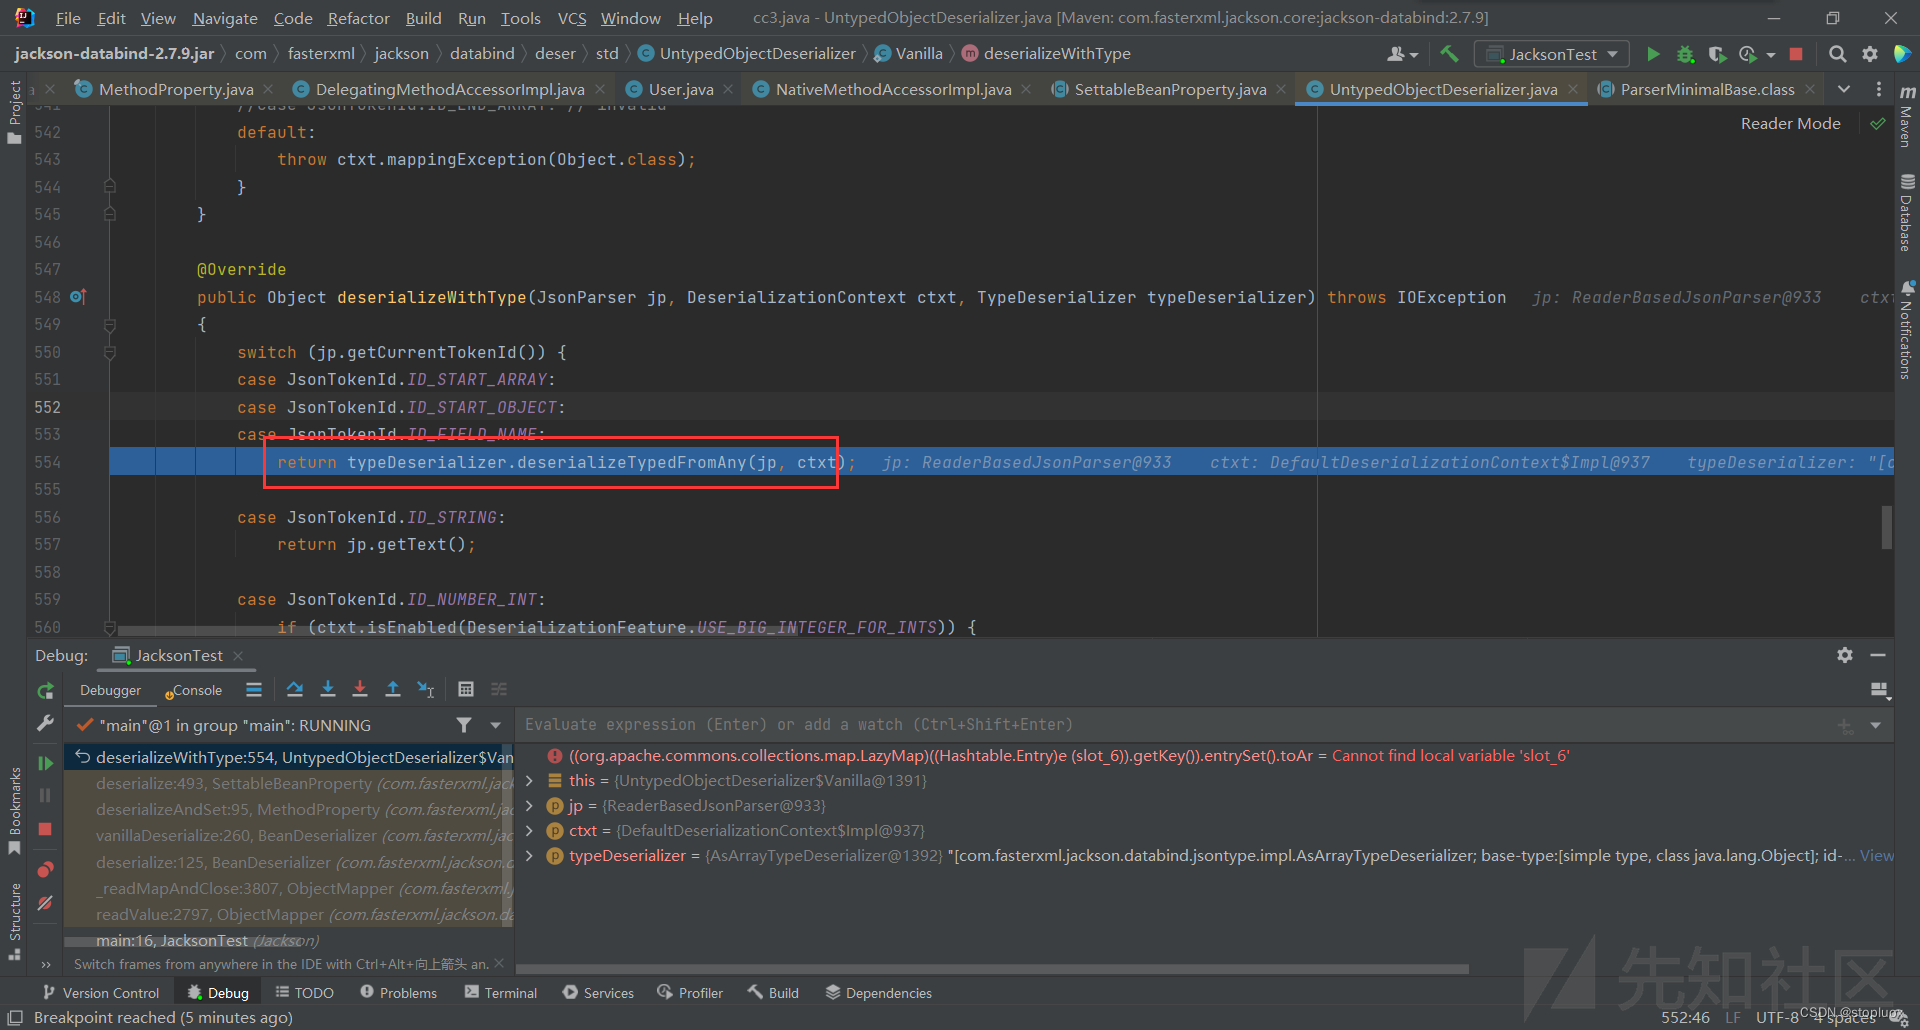The height and width of the screenshot is (1030, 1920).
Task: Open View Breakpoints red circles icon
Action: pyautogui.click(x=45, y=869)
